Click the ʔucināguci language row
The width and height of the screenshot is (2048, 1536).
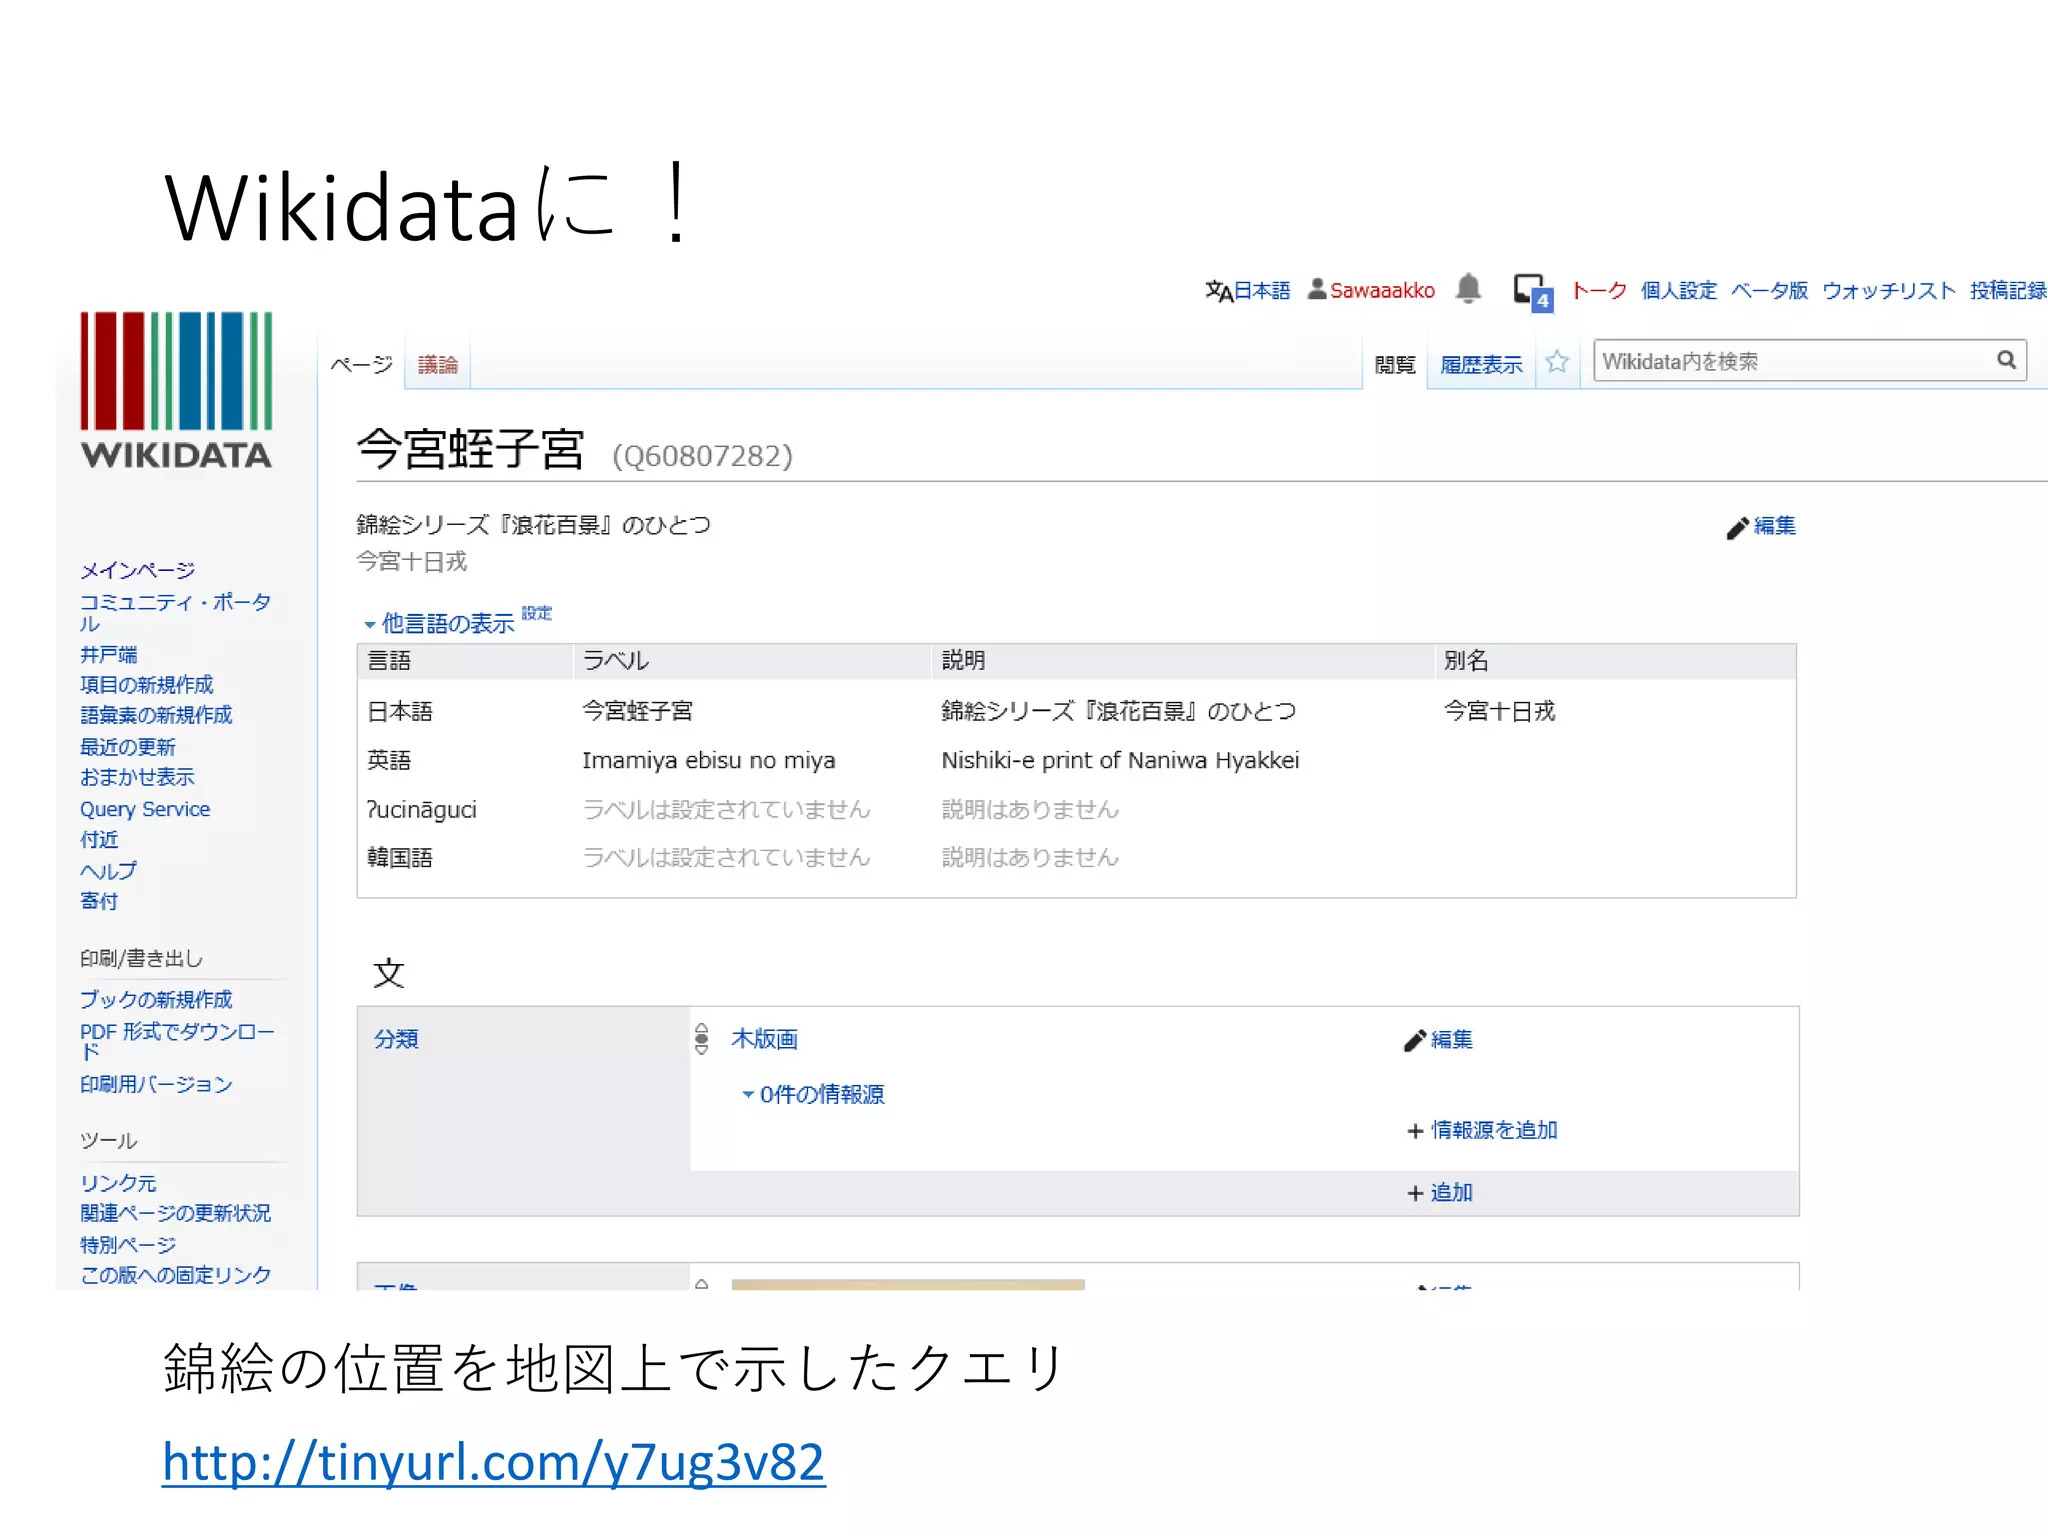tap(1076, 809)
